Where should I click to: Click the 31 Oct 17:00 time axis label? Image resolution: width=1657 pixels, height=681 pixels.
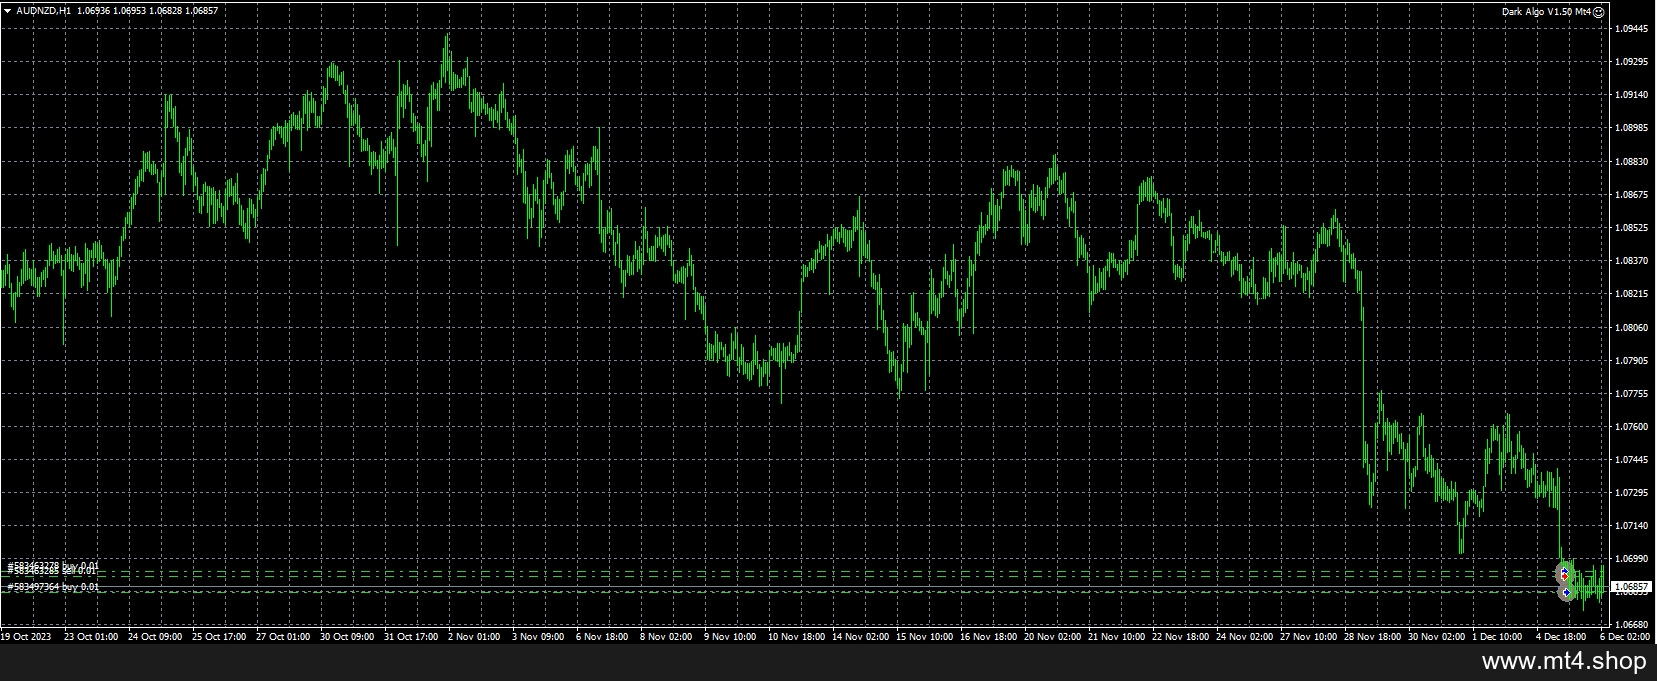[x=411, y=636]
